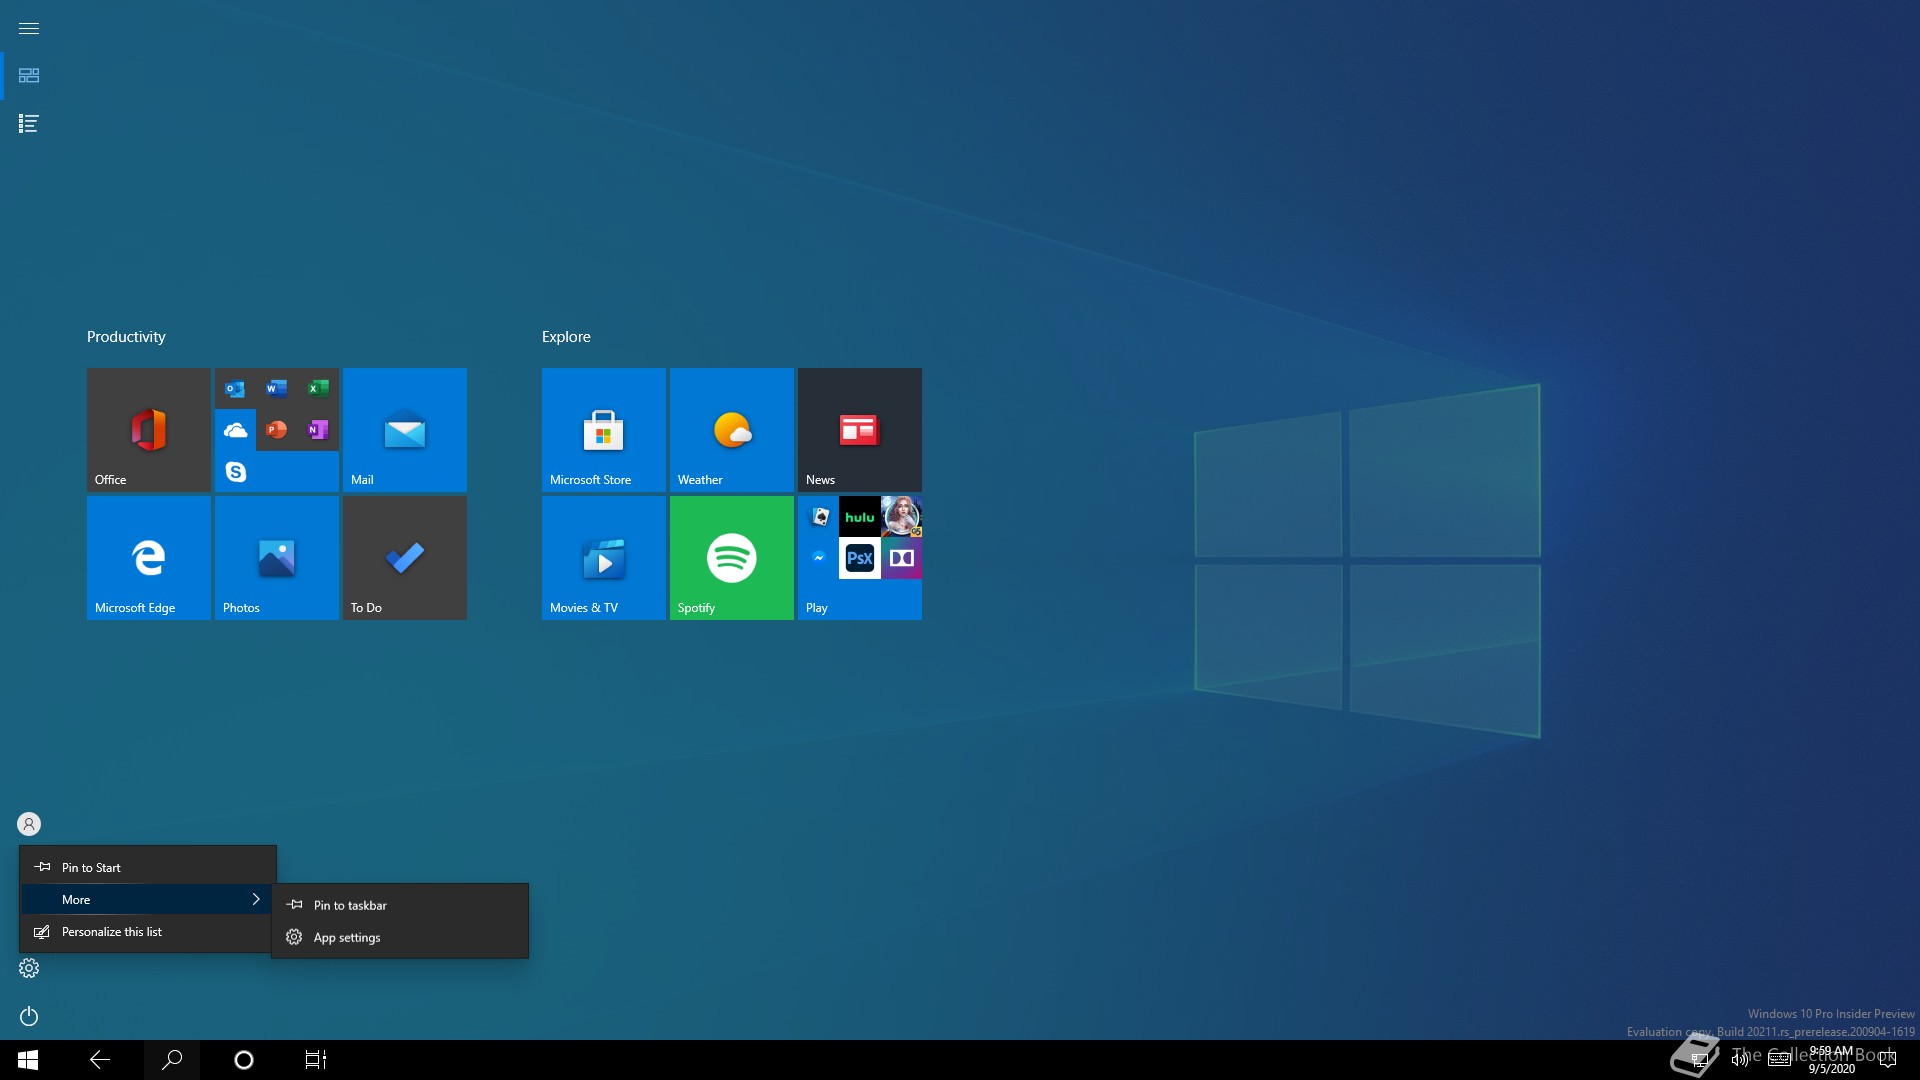
Task: Open the Photos tile
Action: click(277, 558)
